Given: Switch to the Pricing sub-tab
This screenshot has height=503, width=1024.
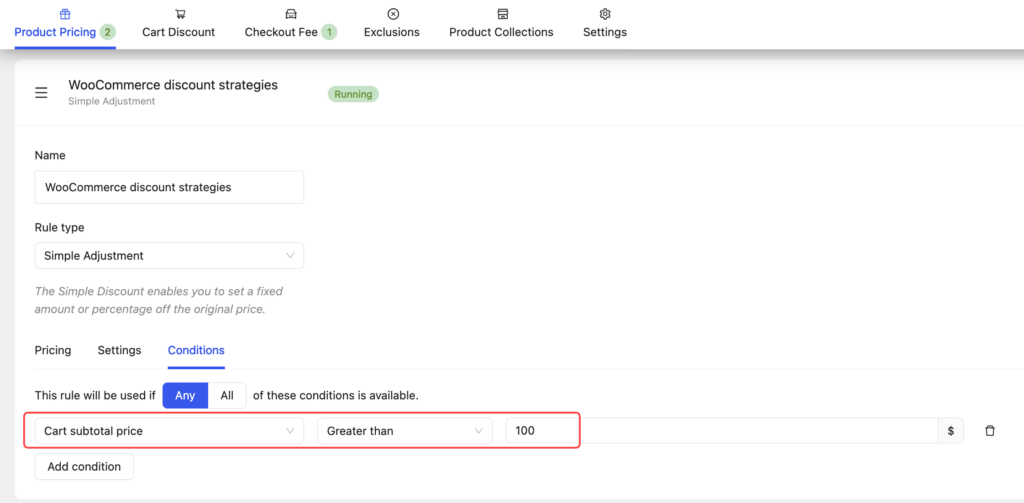Looking at the screenshot, I should coord(53,350).
